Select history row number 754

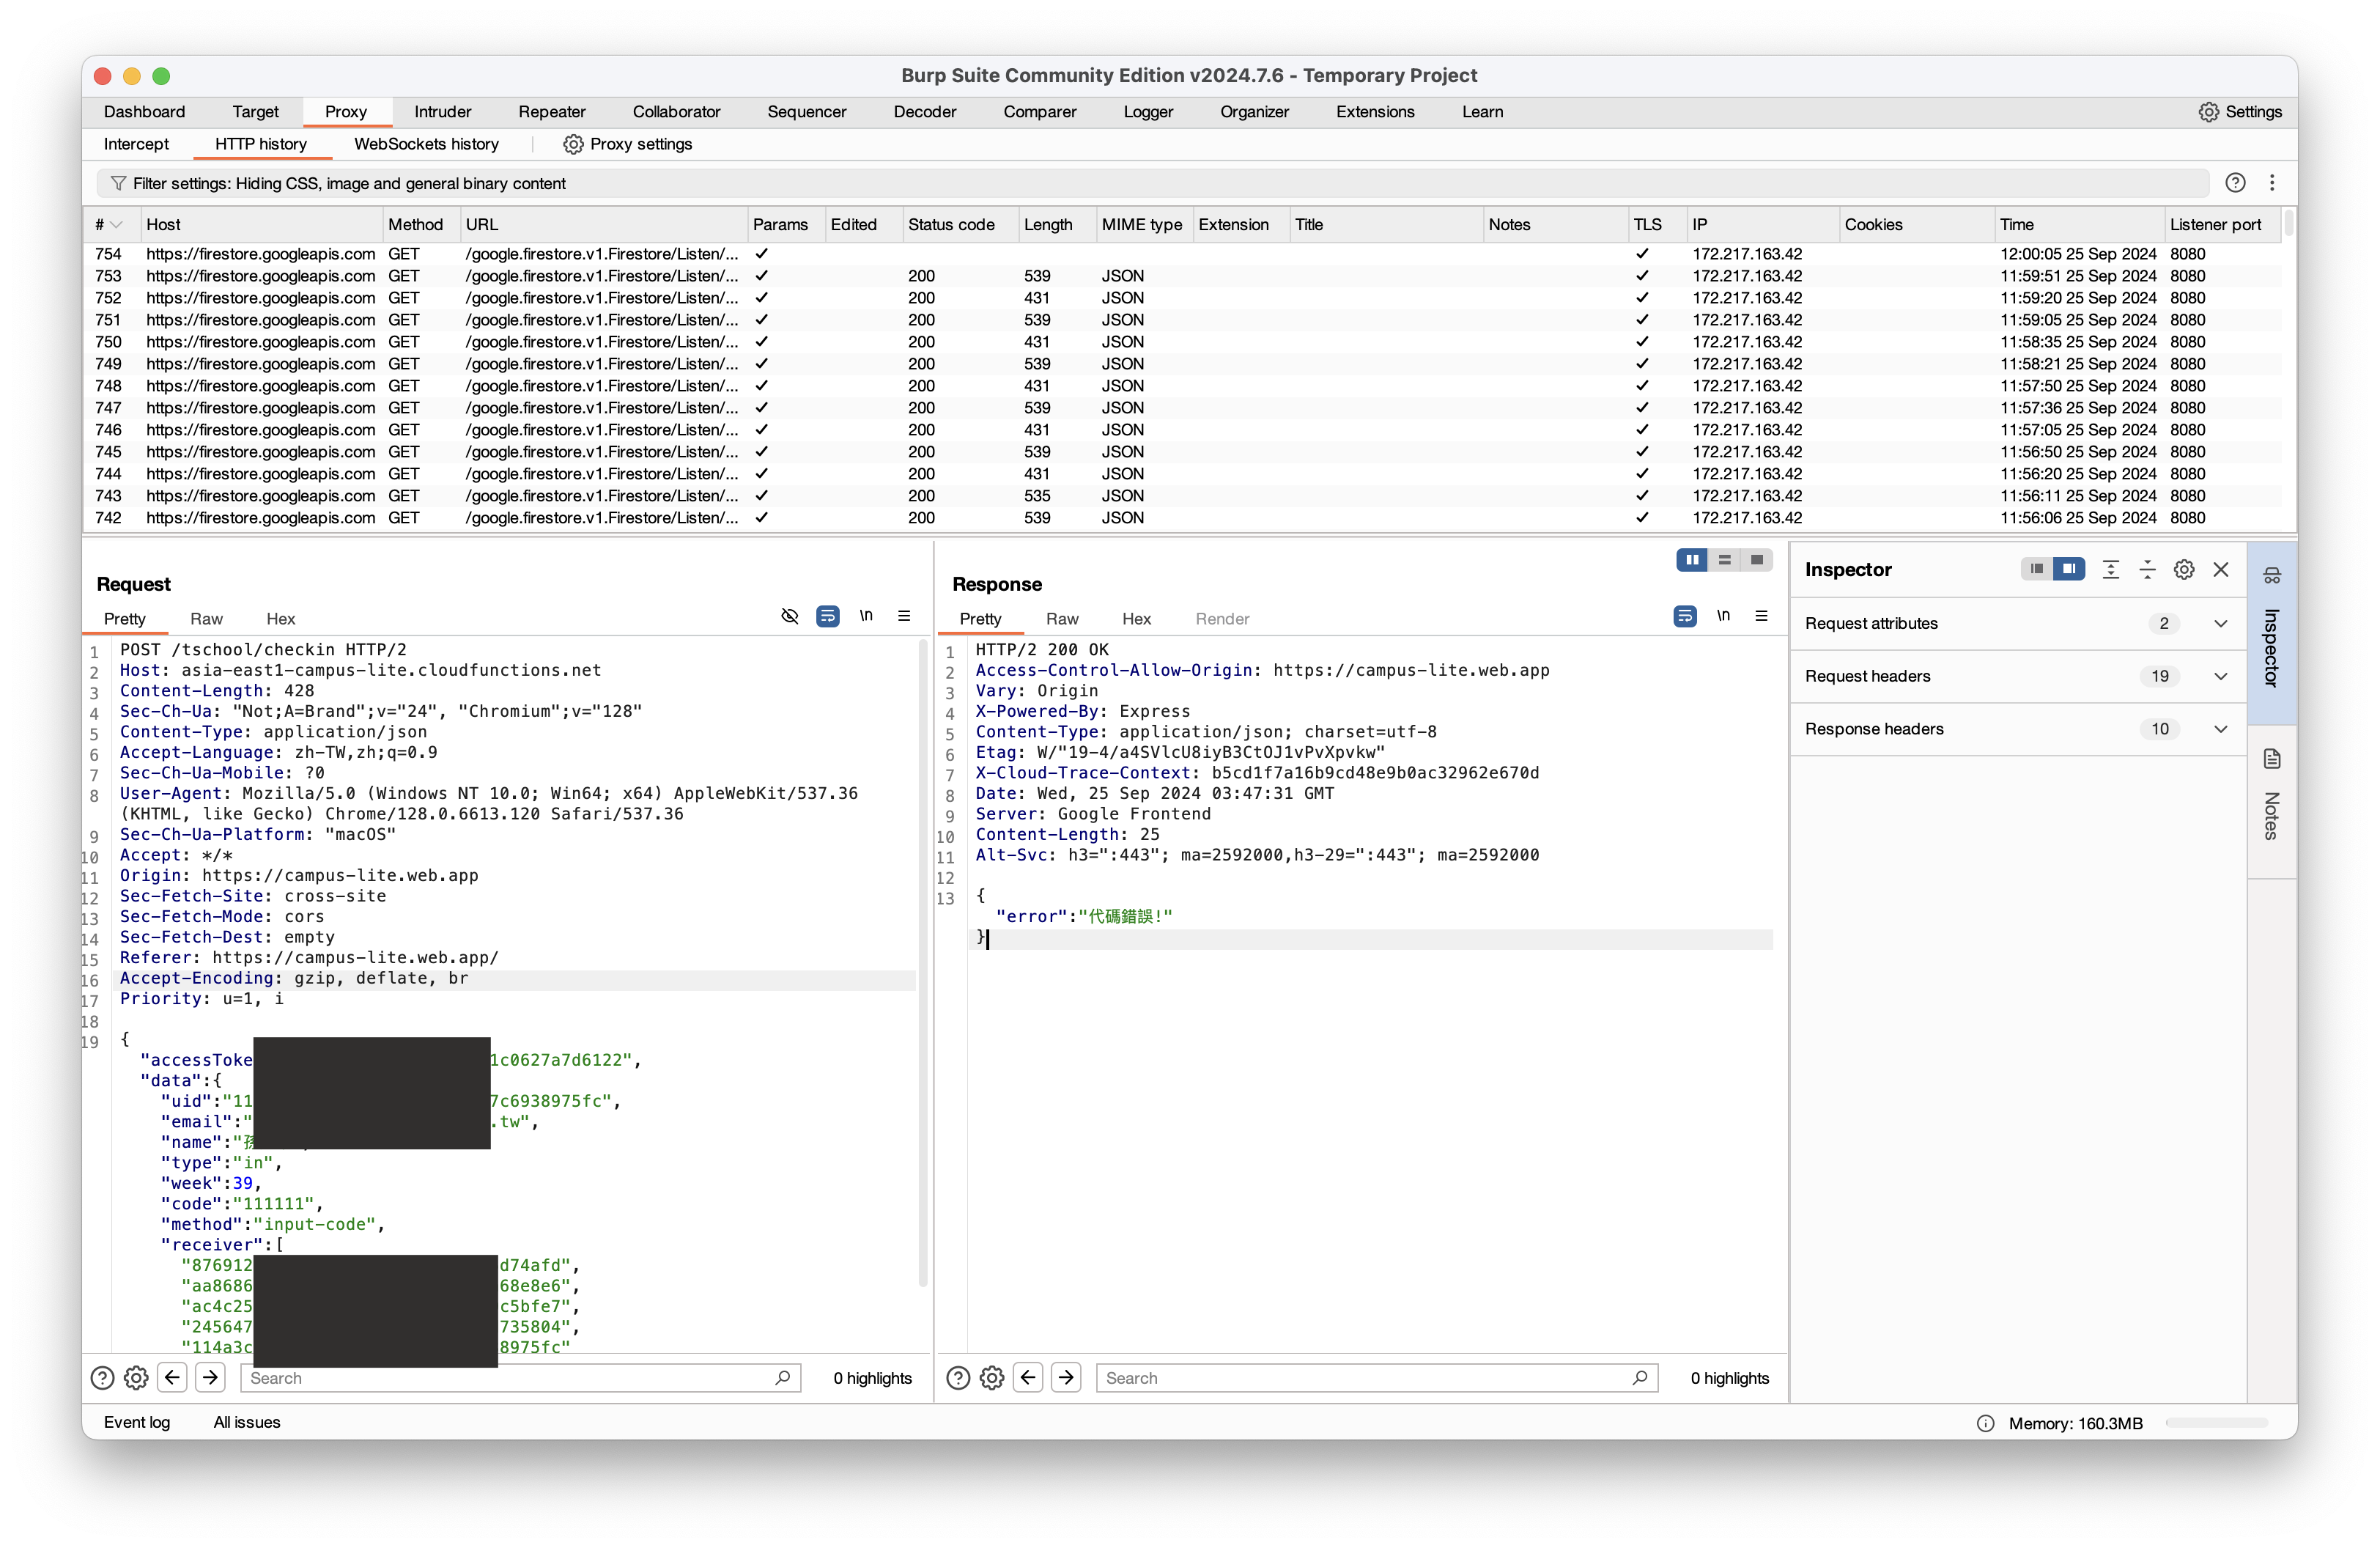[x=1182, y=254]
